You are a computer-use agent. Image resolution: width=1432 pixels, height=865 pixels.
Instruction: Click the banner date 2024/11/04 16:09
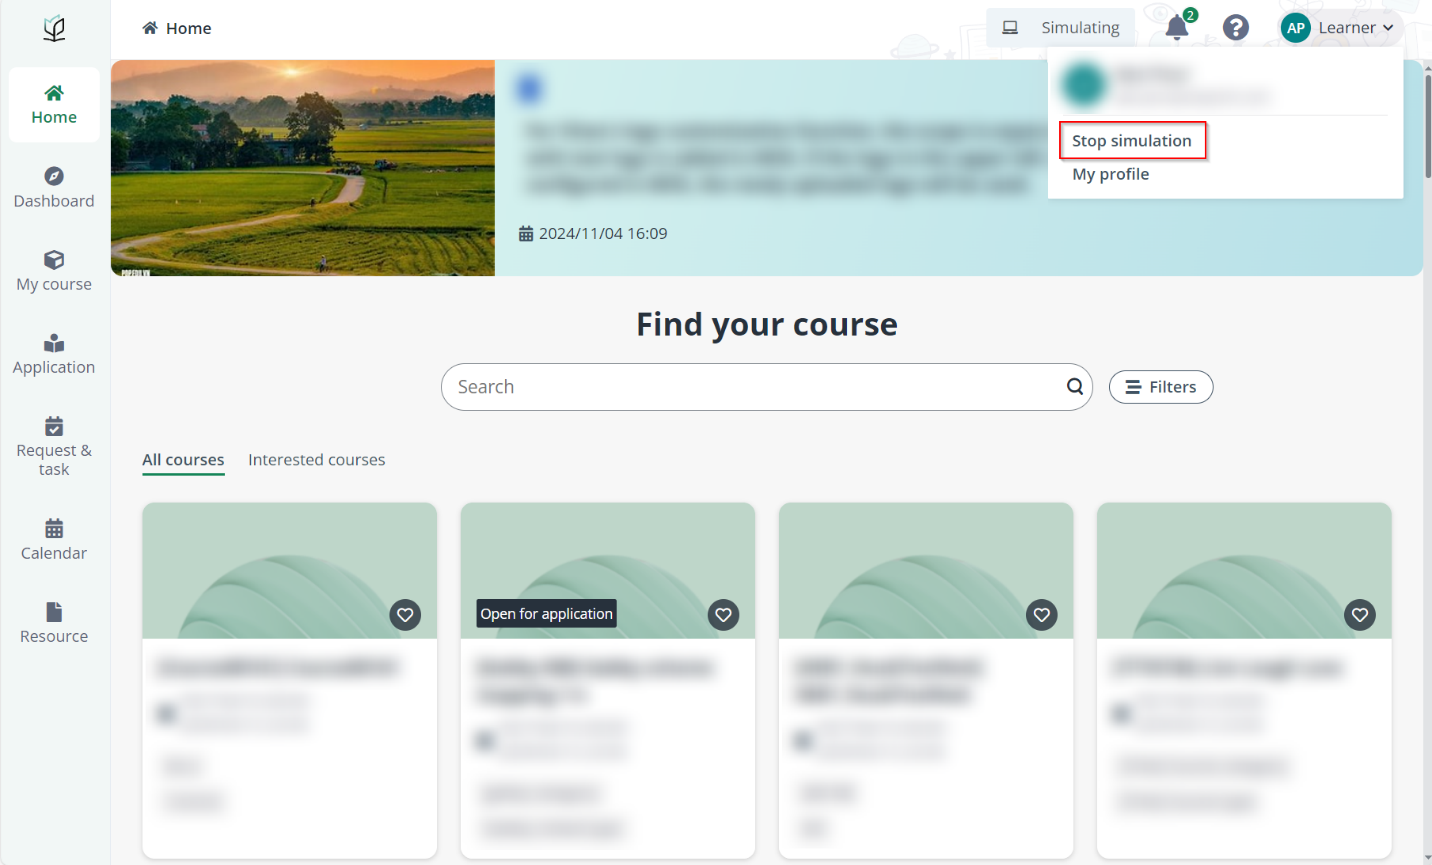click(593, 233)
